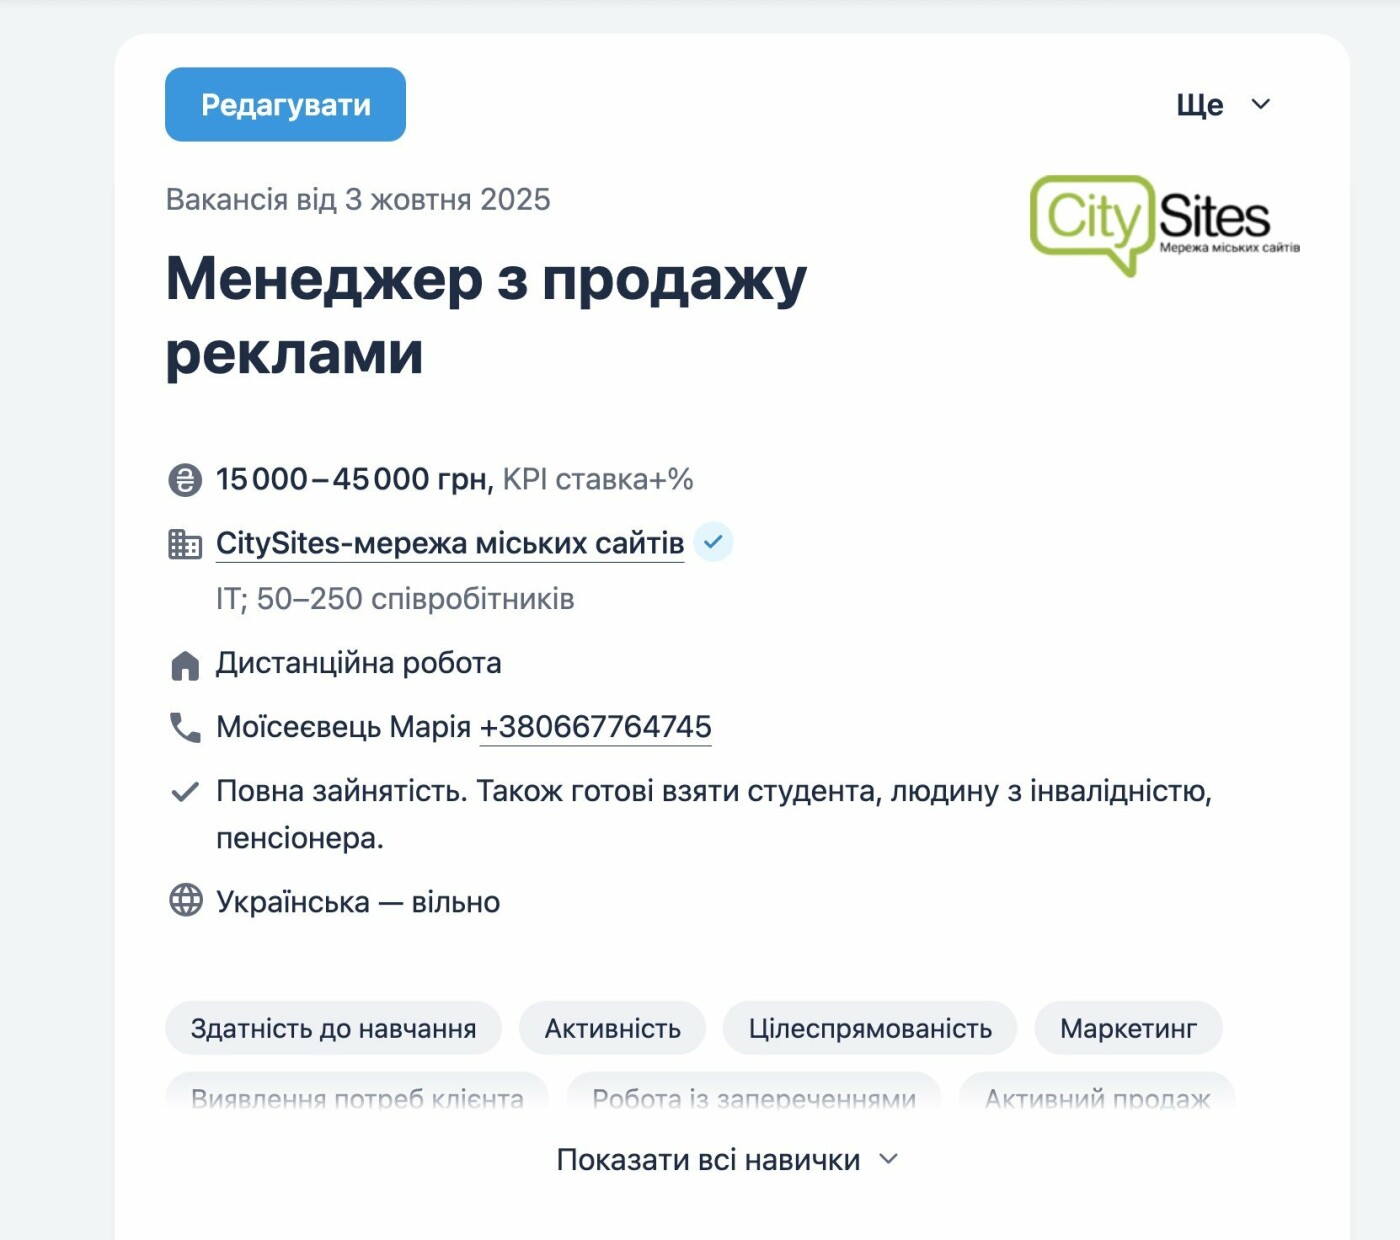Open CitySites-мережа міських сайтів company link
1400x1240 pixels.
[450, 543]
